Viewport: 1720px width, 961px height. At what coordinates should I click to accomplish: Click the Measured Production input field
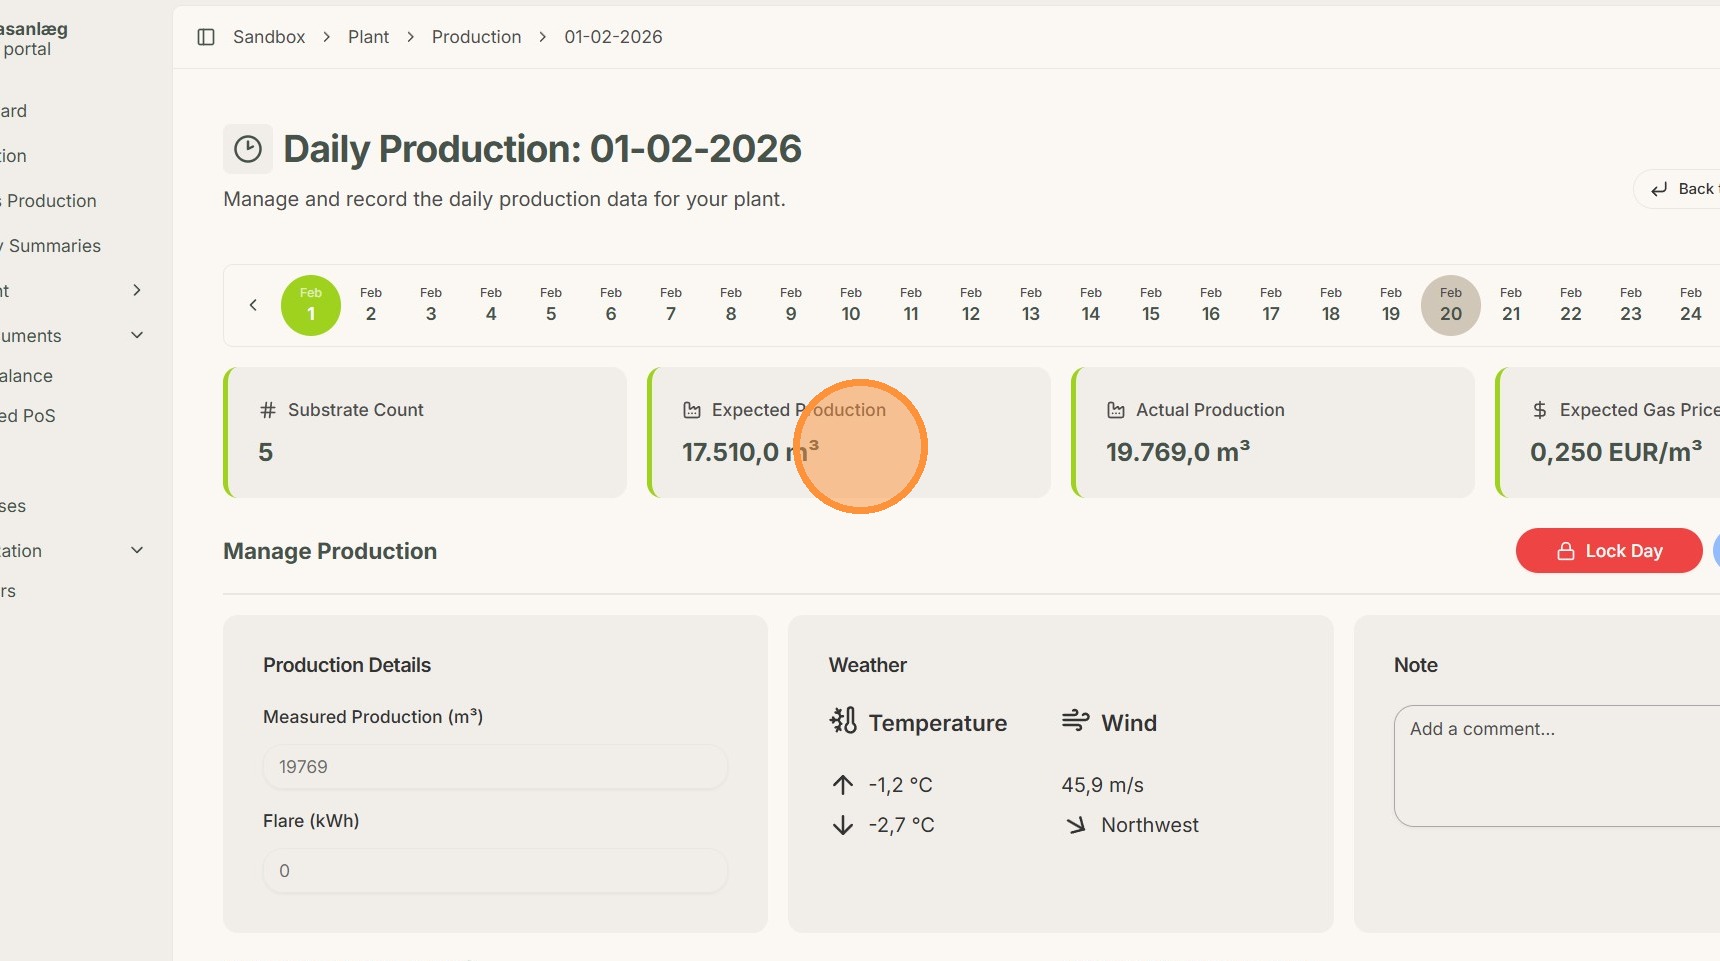[495, 767]
